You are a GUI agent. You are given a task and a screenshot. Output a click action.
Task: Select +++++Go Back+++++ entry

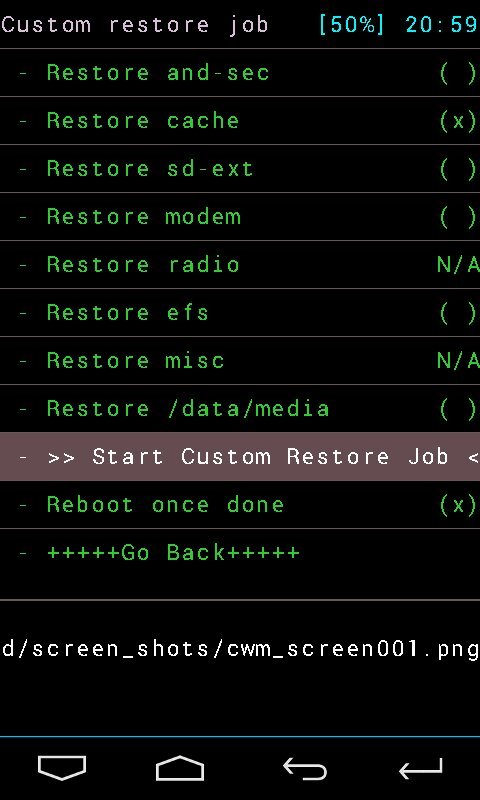pyautogui.click(x=240, y=553)
